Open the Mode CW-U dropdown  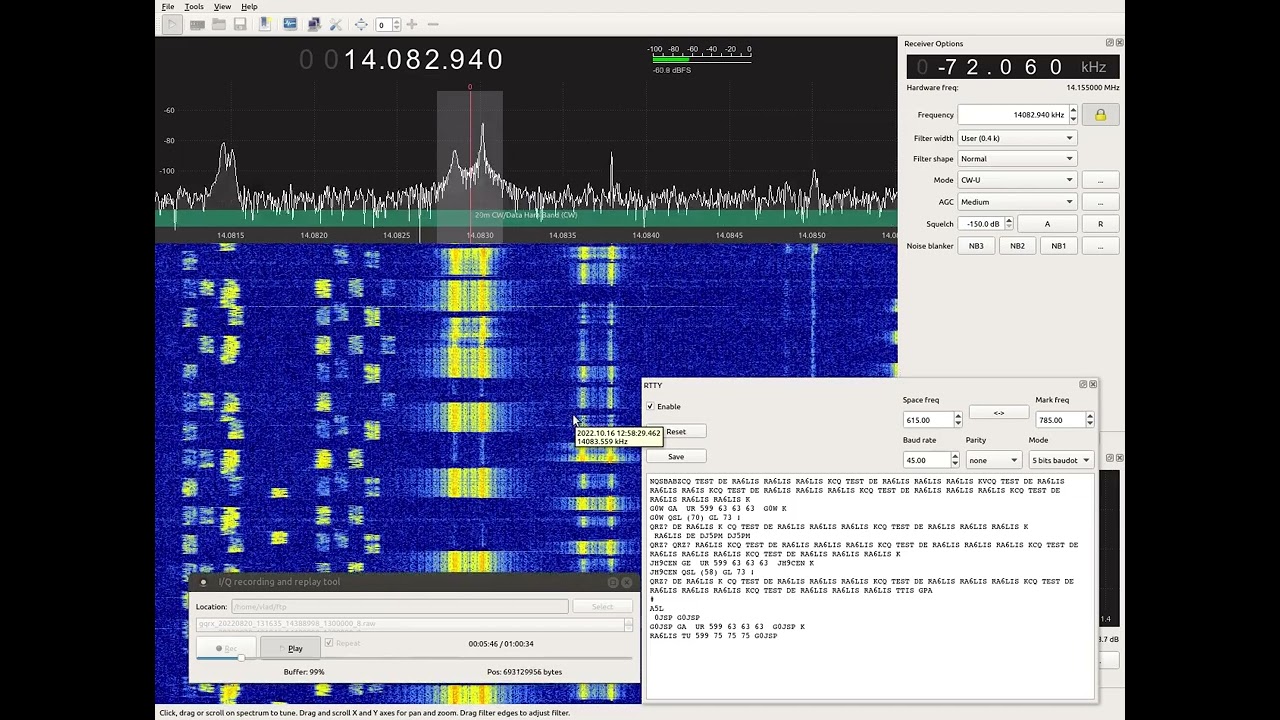1016,180
